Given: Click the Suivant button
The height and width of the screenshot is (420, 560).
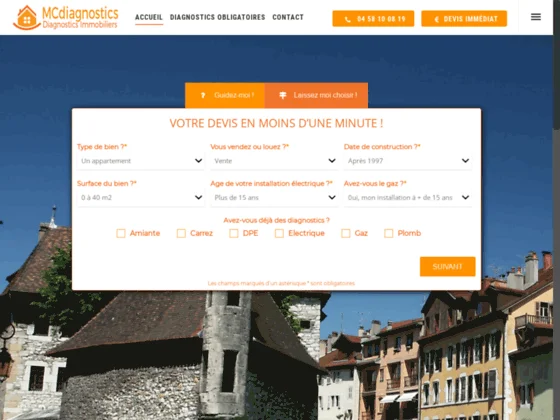Looking at the screenshot, I should click(448, 266).
